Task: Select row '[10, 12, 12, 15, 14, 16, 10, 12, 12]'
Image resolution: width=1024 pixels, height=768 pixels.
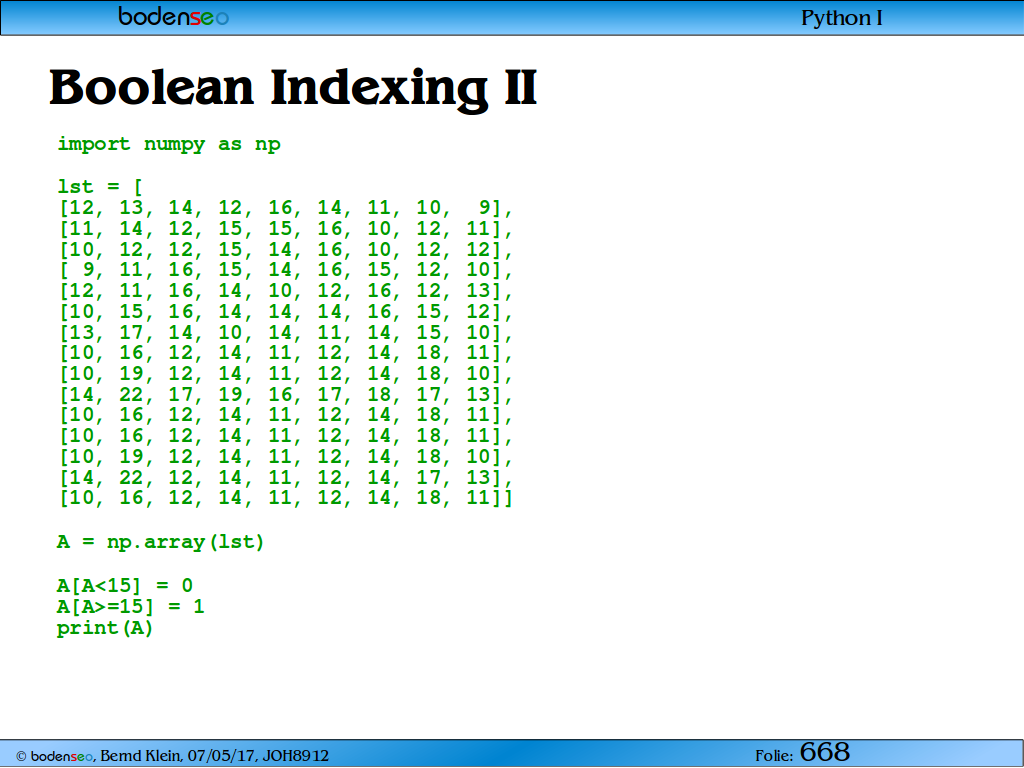Action: 286,249
